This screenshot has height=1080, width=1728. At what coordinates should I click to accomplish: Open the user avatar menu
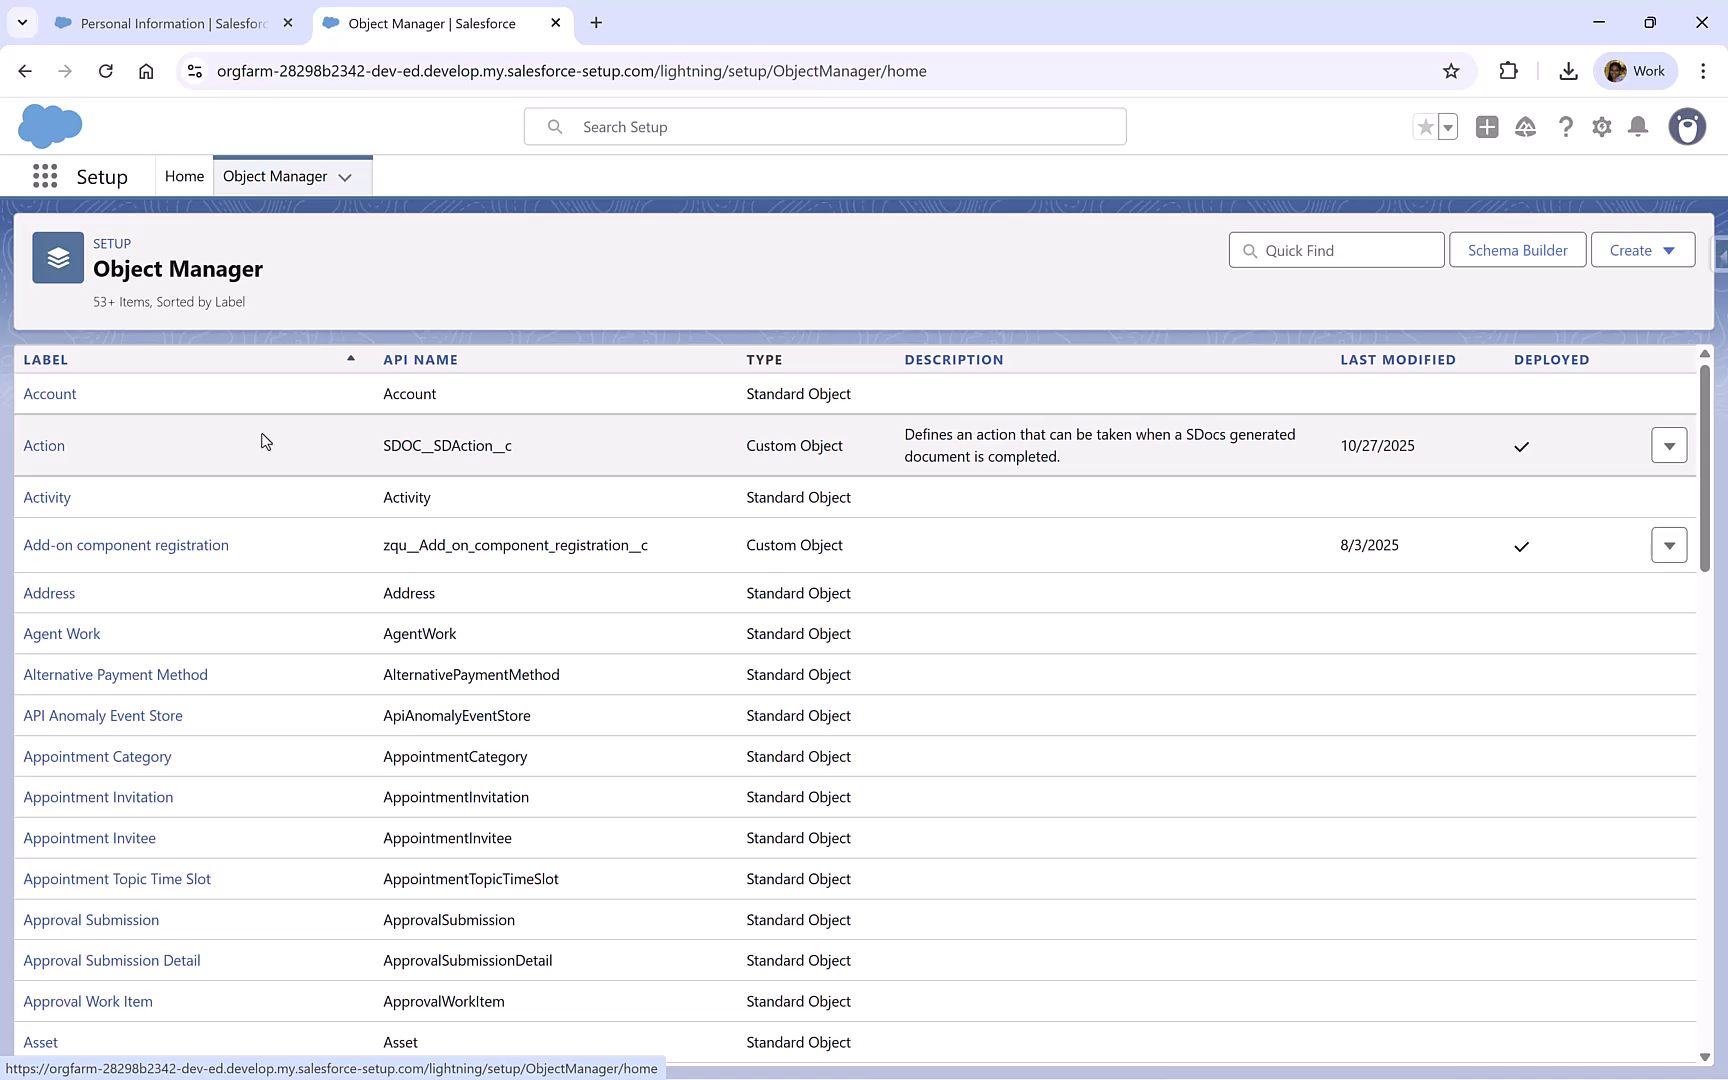pyautogui.click(x=1687, y=127)
